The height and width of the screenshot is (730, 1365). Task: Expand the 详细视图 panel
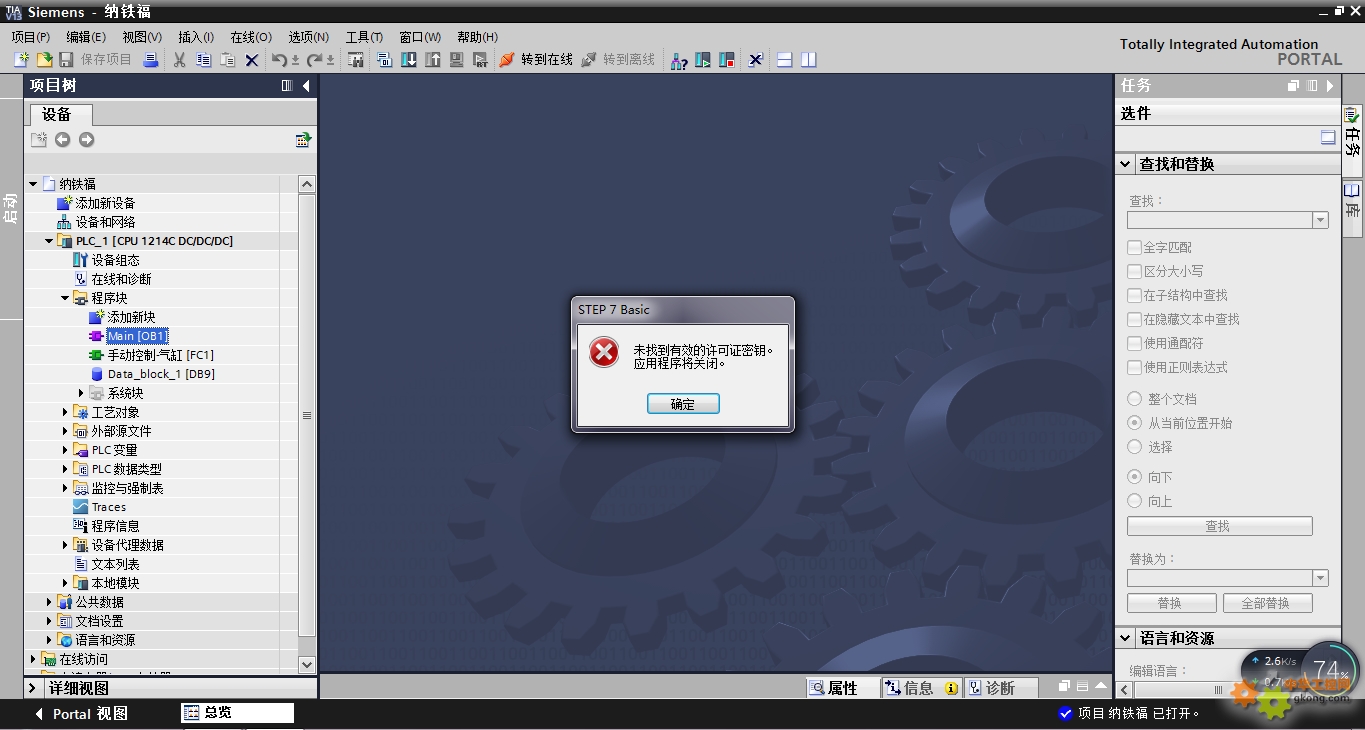point(32,688)
